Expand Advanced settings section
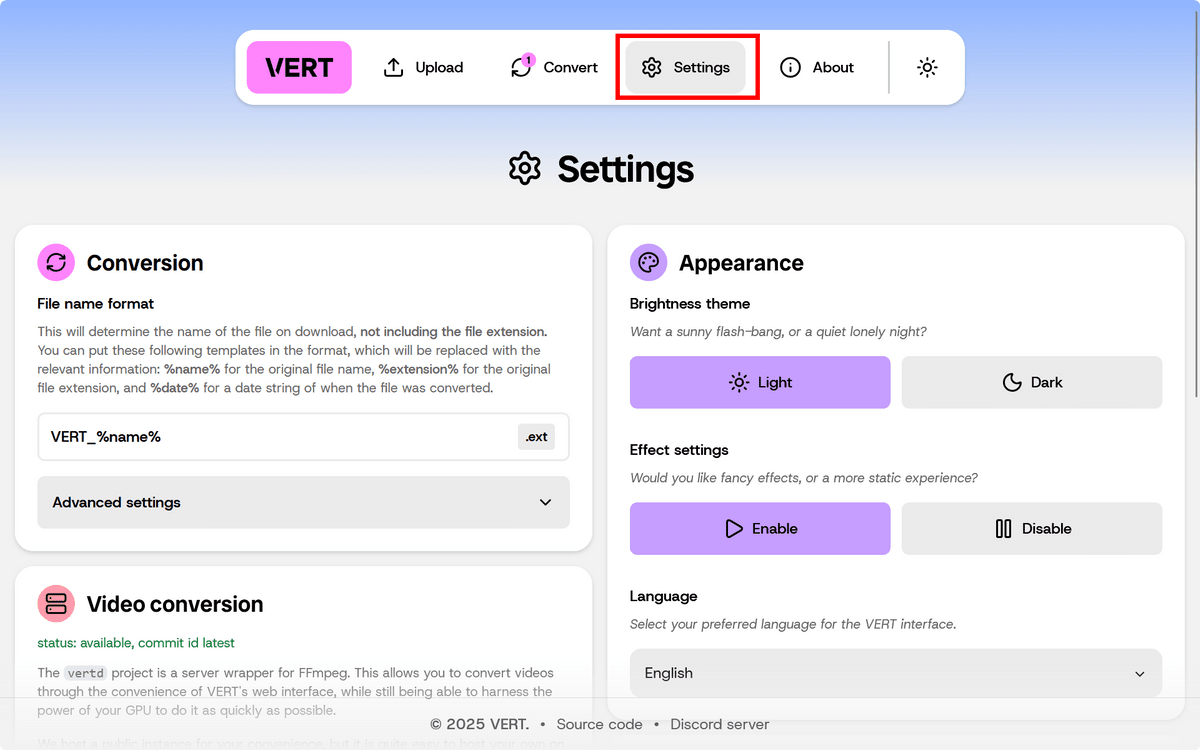Image resolution: width=1200 pixels, height=750 pixels. 303,502
